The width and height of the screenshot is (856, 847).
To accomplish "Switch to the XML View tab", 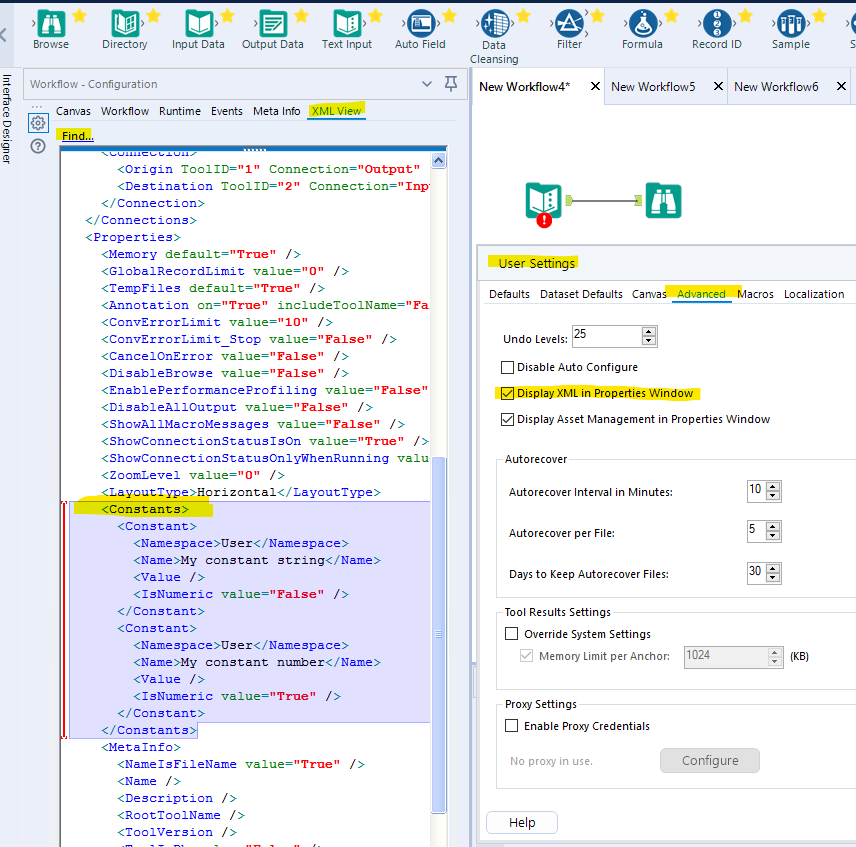I will [336, 111].
